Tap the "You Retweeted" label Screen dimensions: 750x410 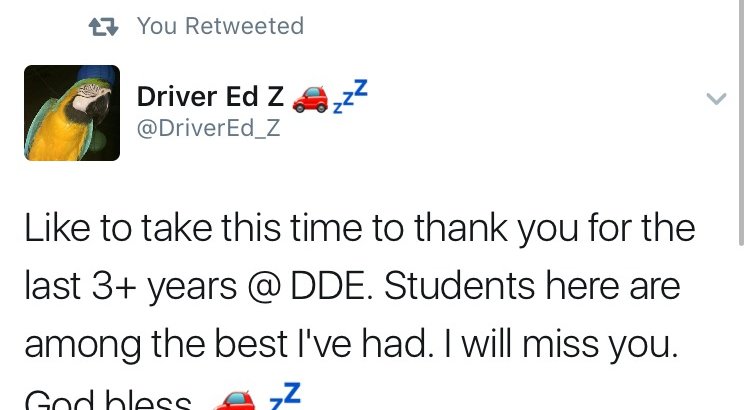pyautogui.click(x=220, y=26)
